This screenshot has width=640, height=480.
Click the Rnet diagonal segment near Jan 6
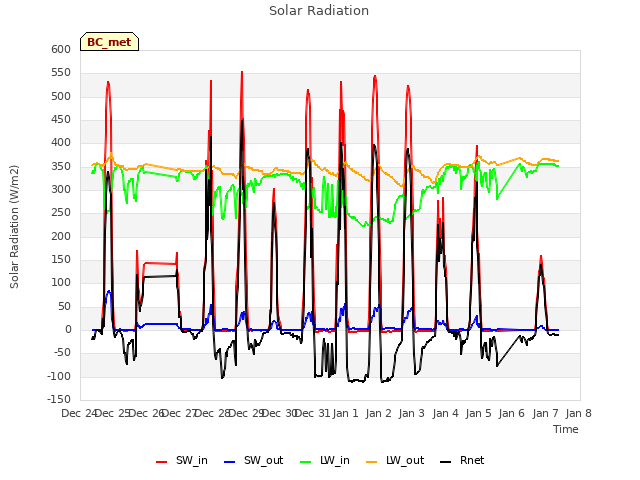(x=508, y=351)
